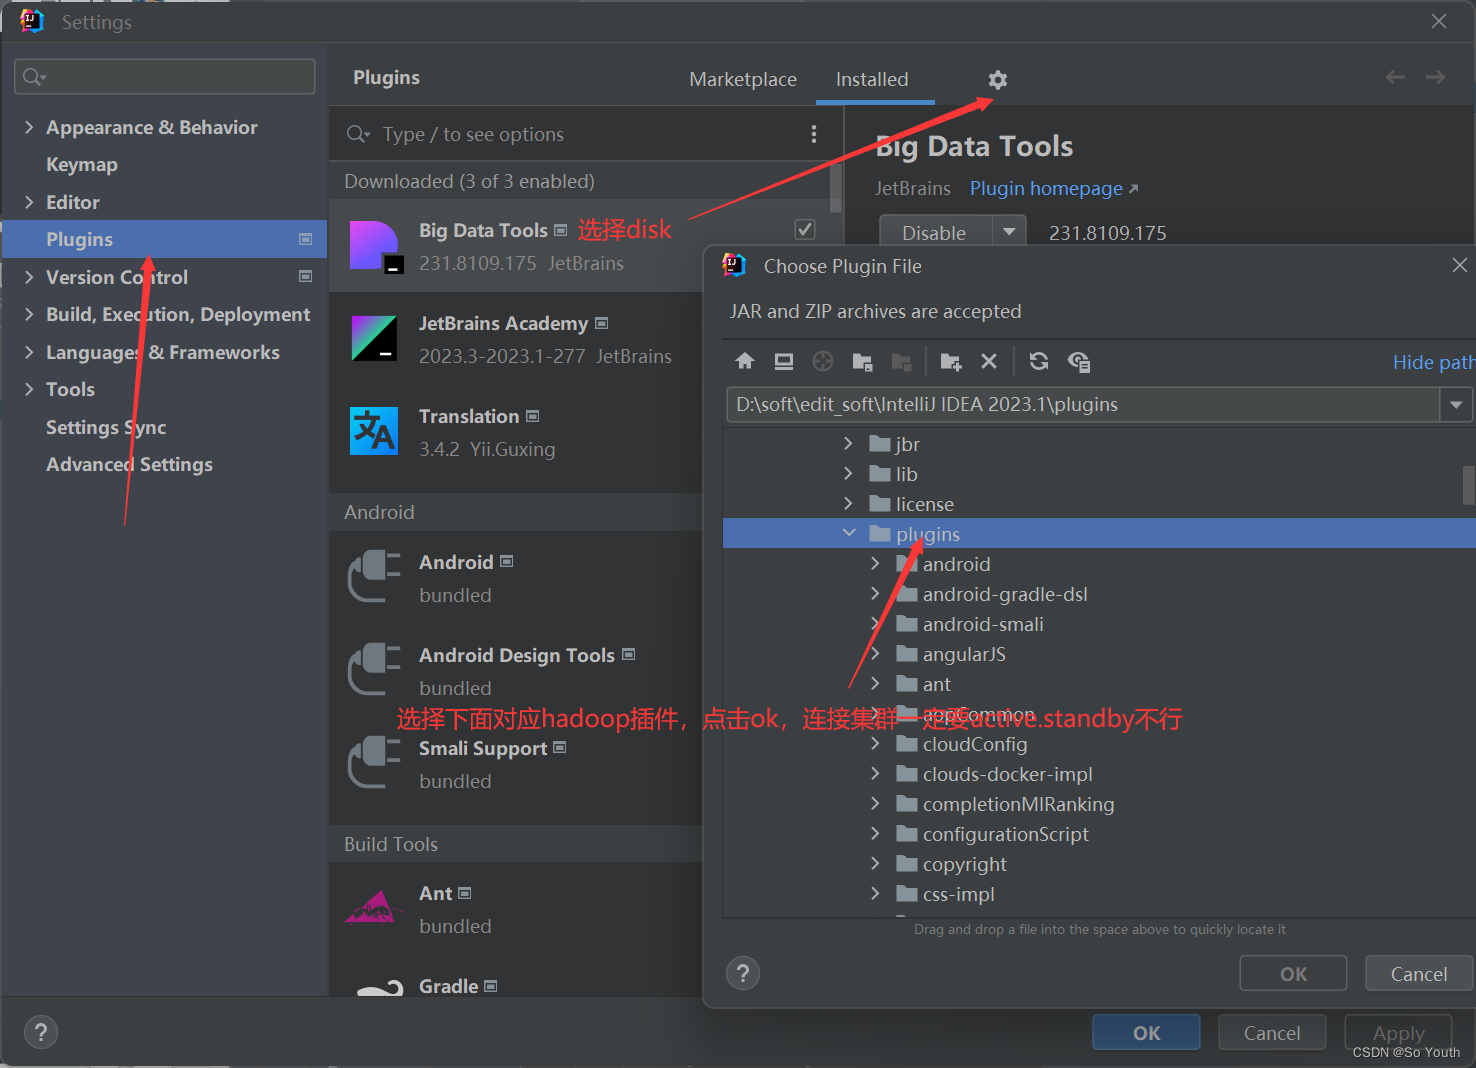Viewport: 1476px width, 1068px height.
Task: Disable the Big Data Tools plugin
Action: pos(935,232)
